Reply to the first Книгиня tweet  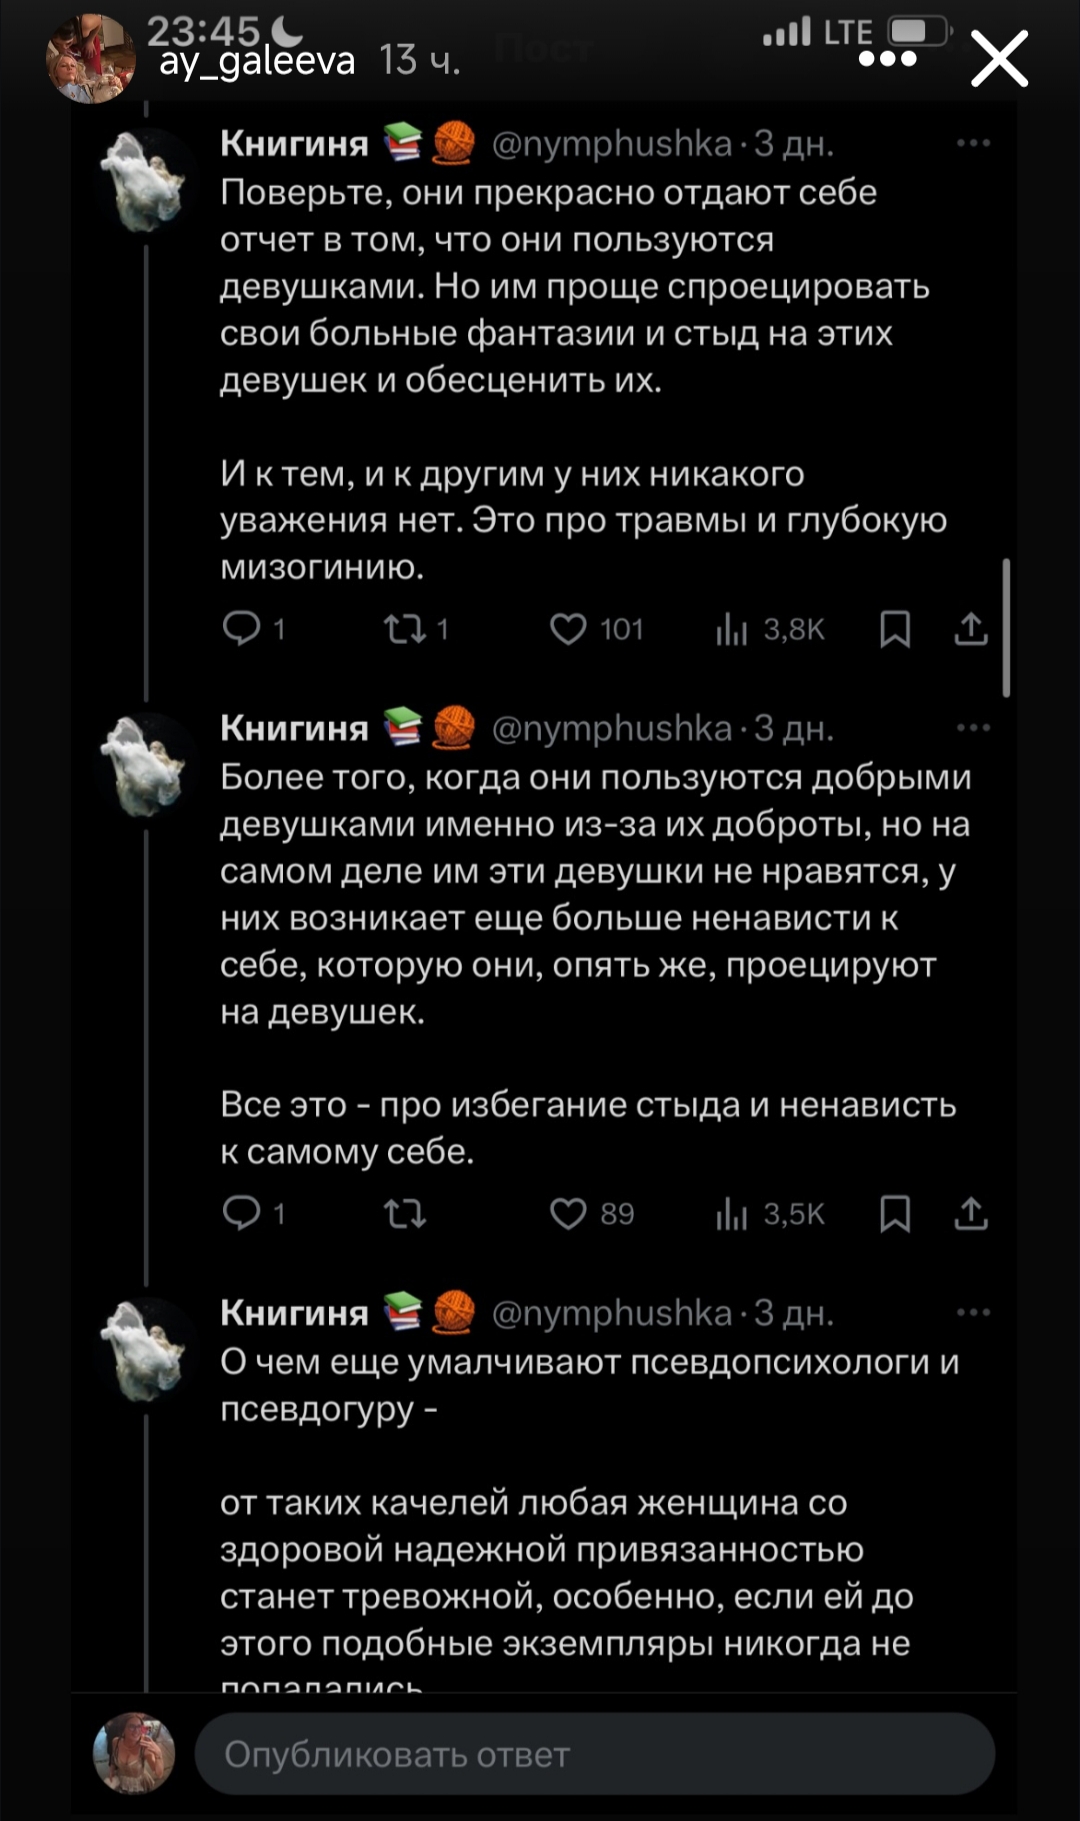[241, 629]
